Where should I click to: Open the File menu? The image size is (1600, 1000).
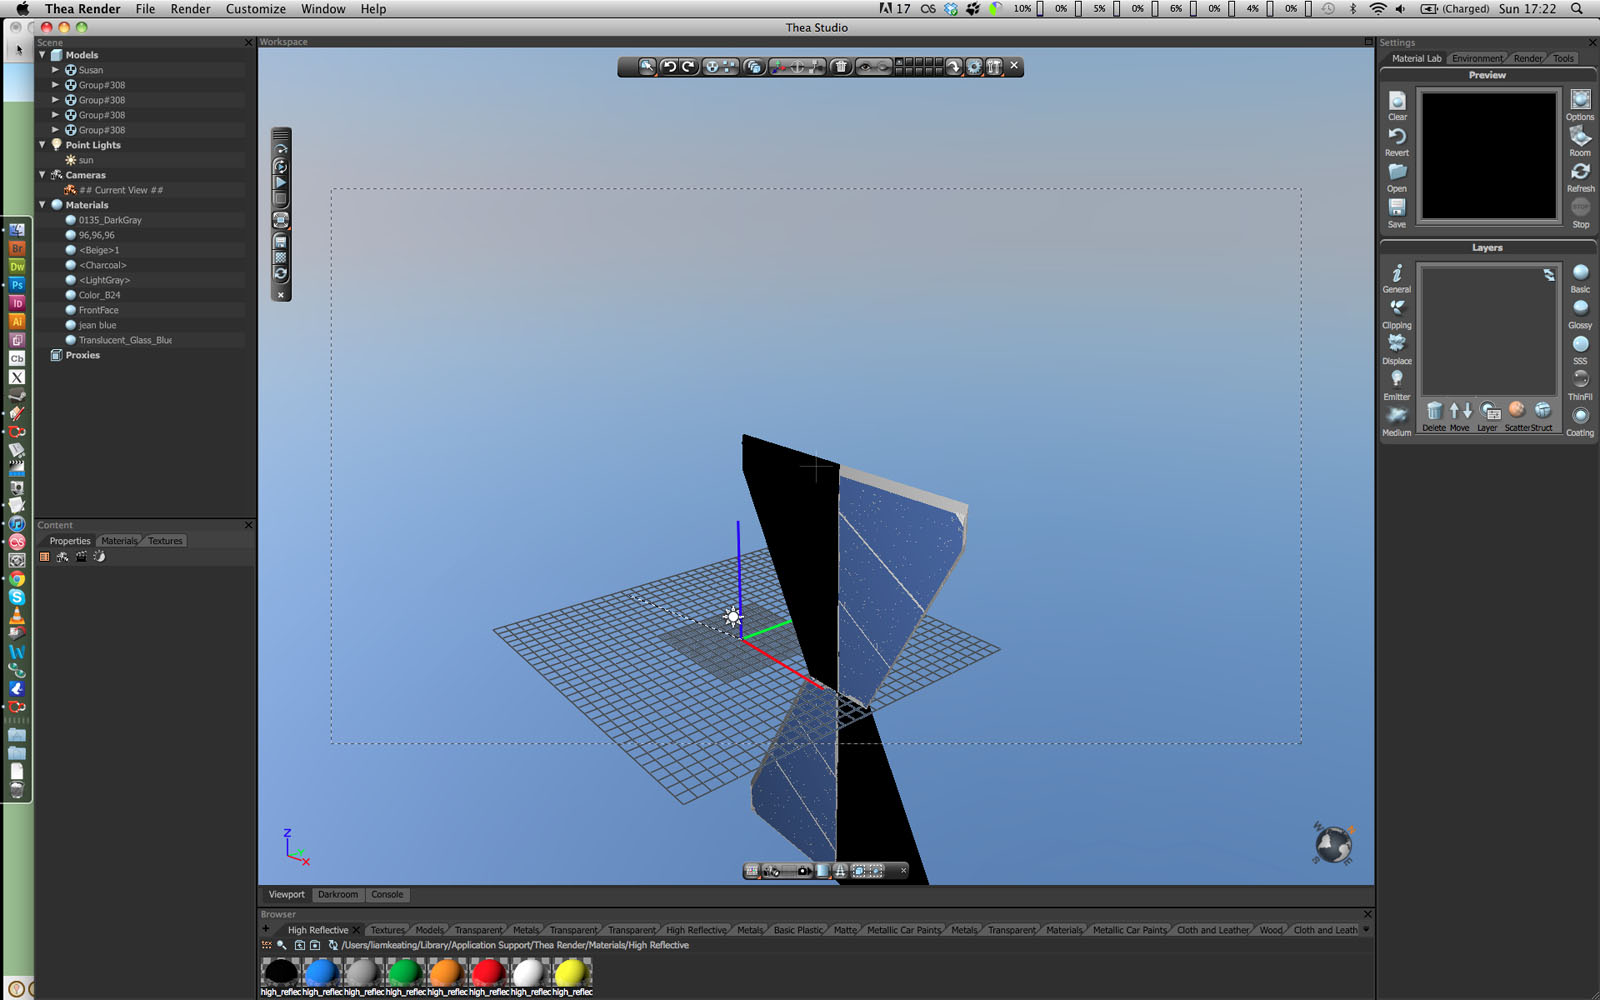(x=145, y=9)
